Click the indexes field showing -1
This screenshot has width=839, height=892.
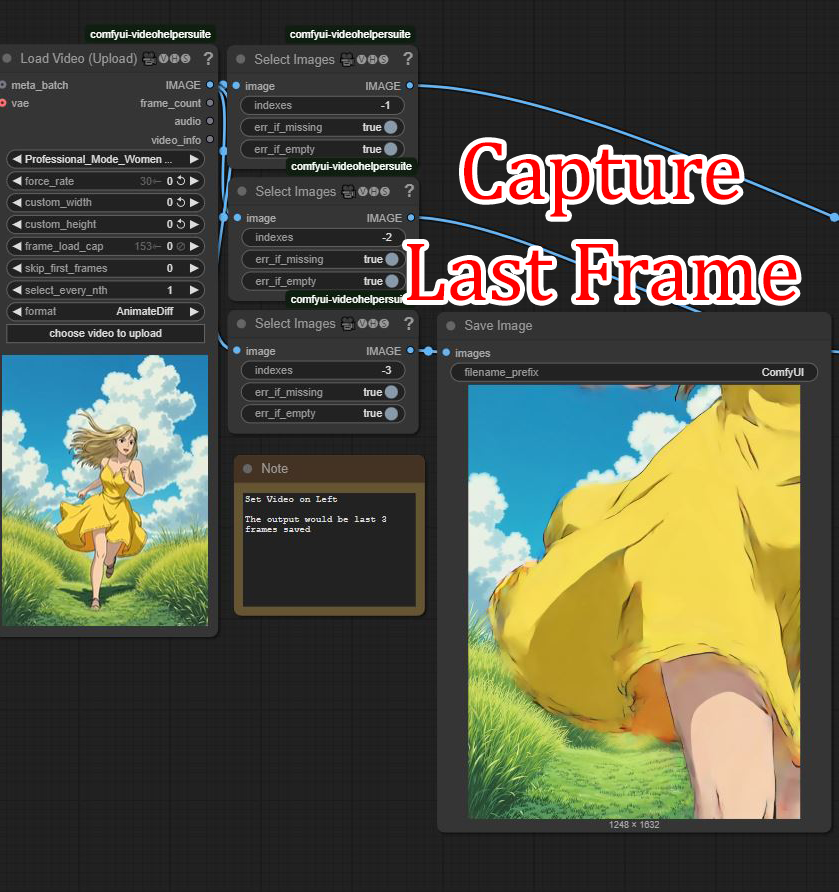pos(323,105)
